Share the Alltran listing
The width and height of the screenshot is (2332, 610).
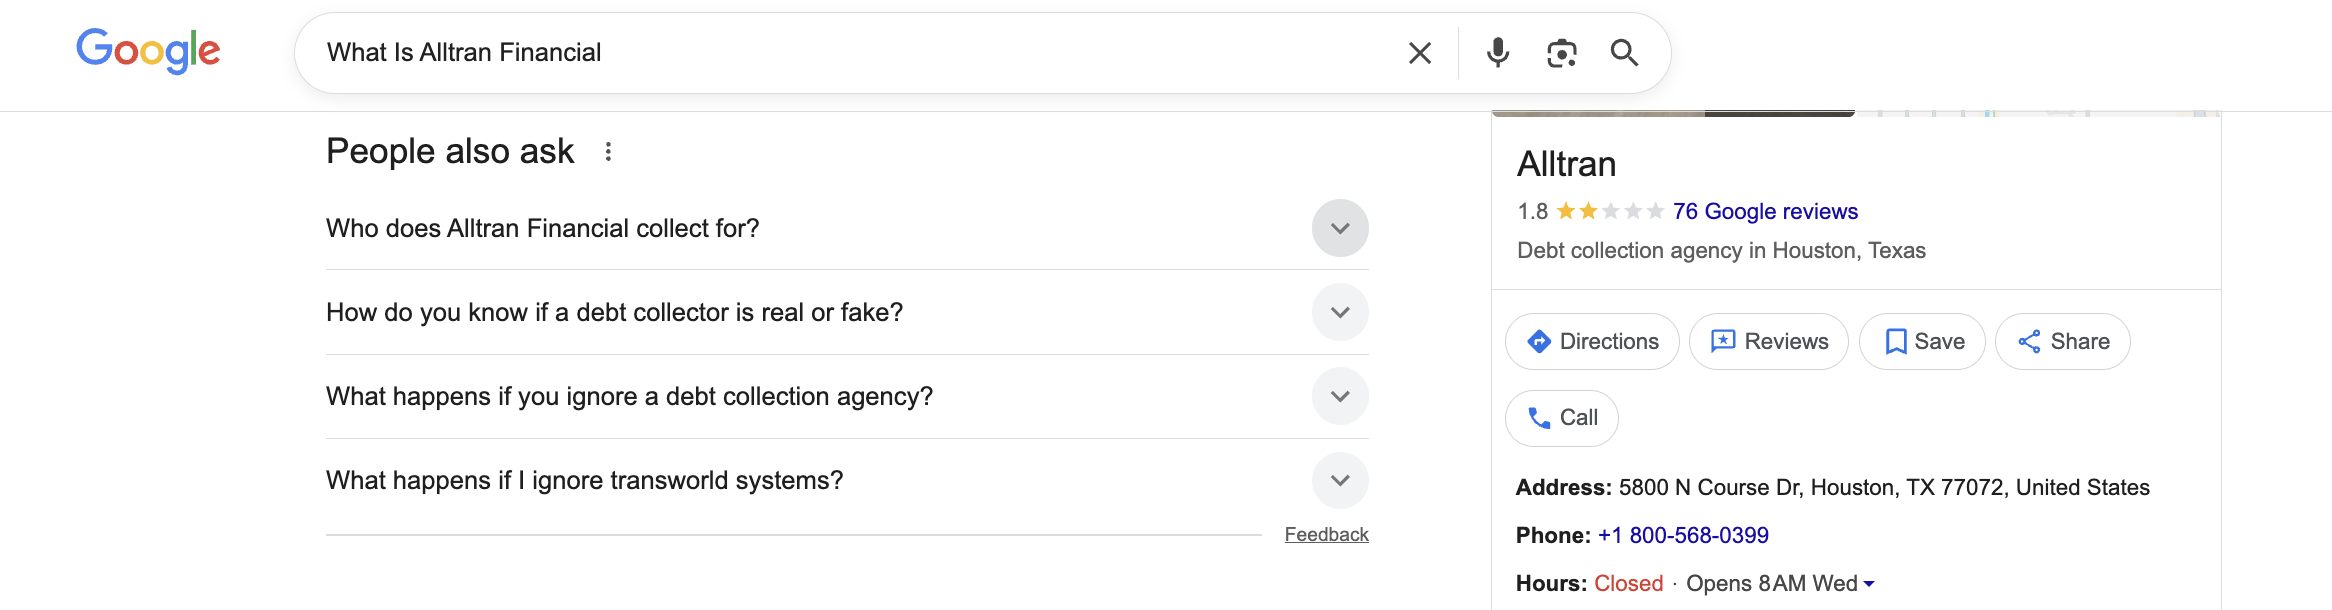coord(2063,342)
